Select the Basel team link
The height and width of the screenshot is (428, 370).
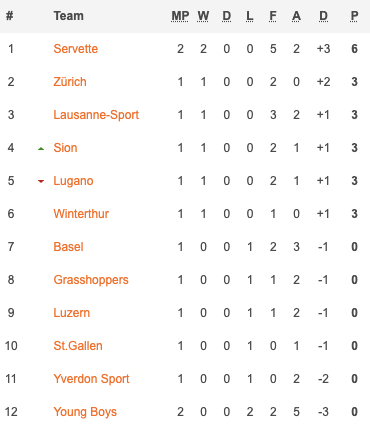click(68, 247)
